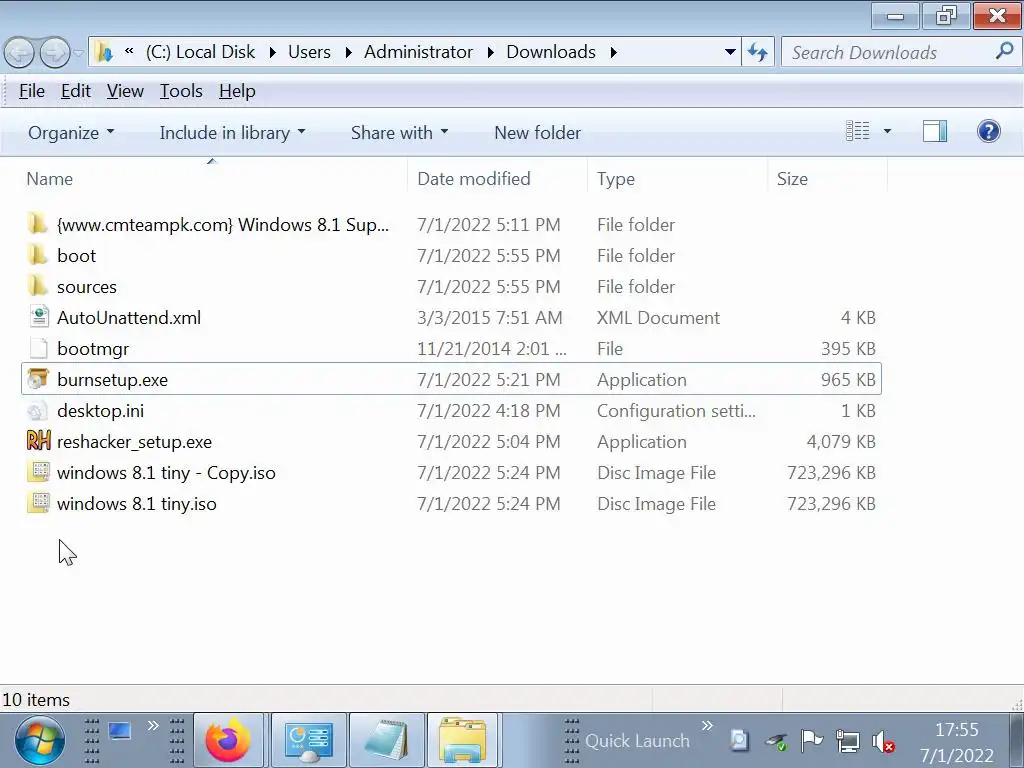Image resolution: width=1024 pixels, height=768 pixels.
Task: Click the magnifier search icon
Action: 1004,52
